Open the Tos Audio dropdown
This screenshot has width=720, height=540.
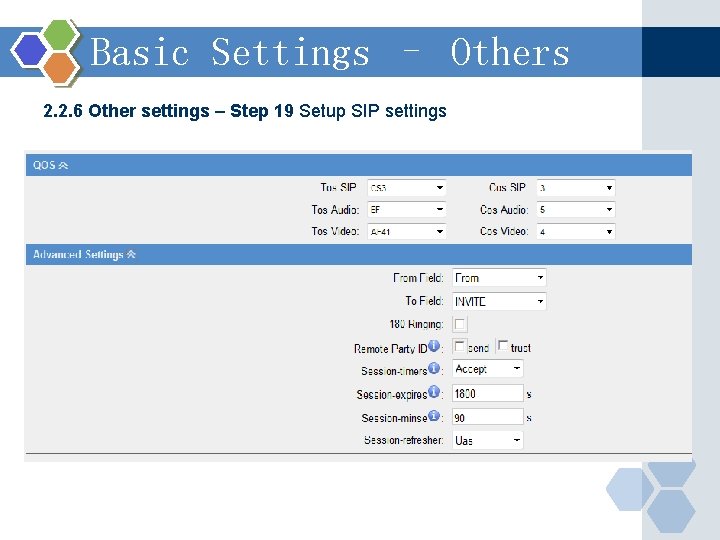click(x=406, y=210)
